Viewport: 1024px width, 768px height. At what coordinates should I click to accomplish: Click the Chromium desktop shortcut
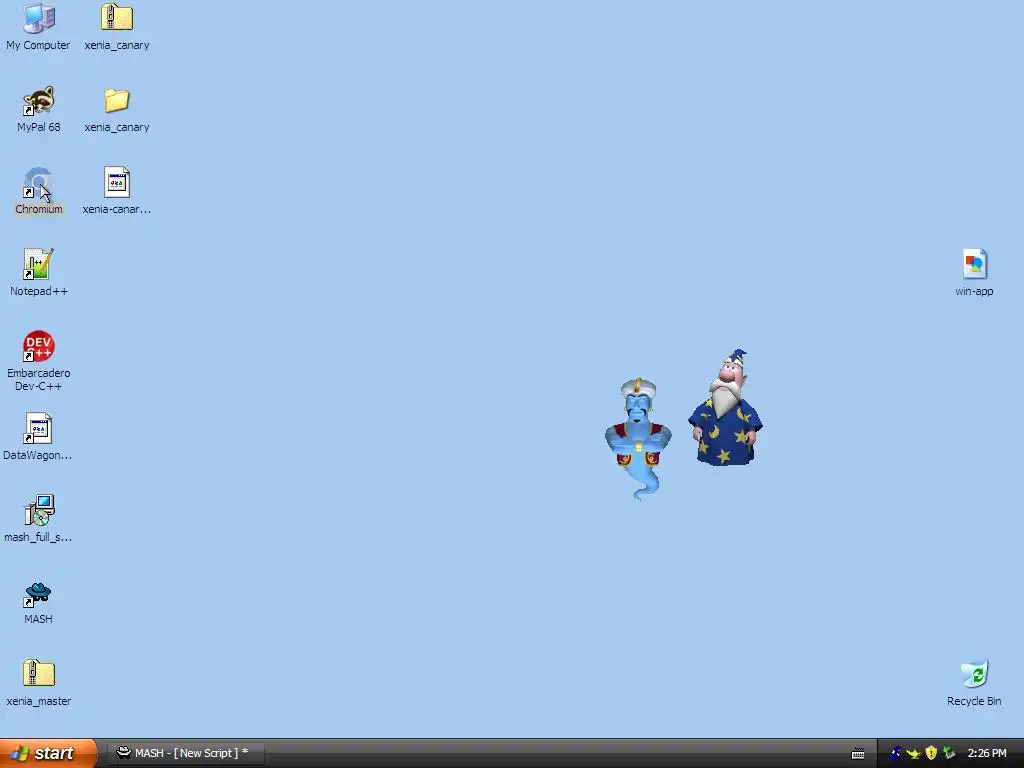tap(39, 191)
